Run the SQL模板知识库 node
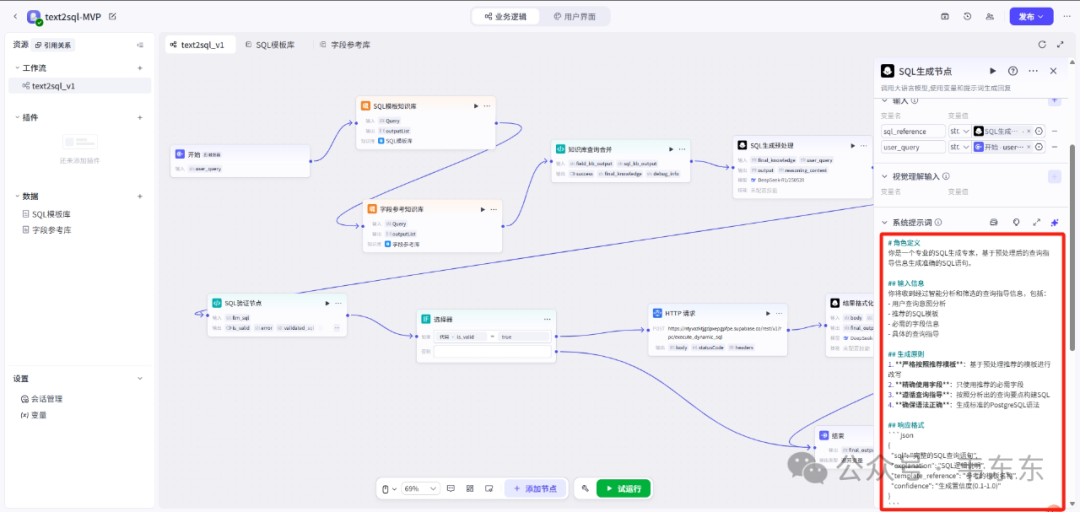1080x512 pixels. tap(475, 106)
